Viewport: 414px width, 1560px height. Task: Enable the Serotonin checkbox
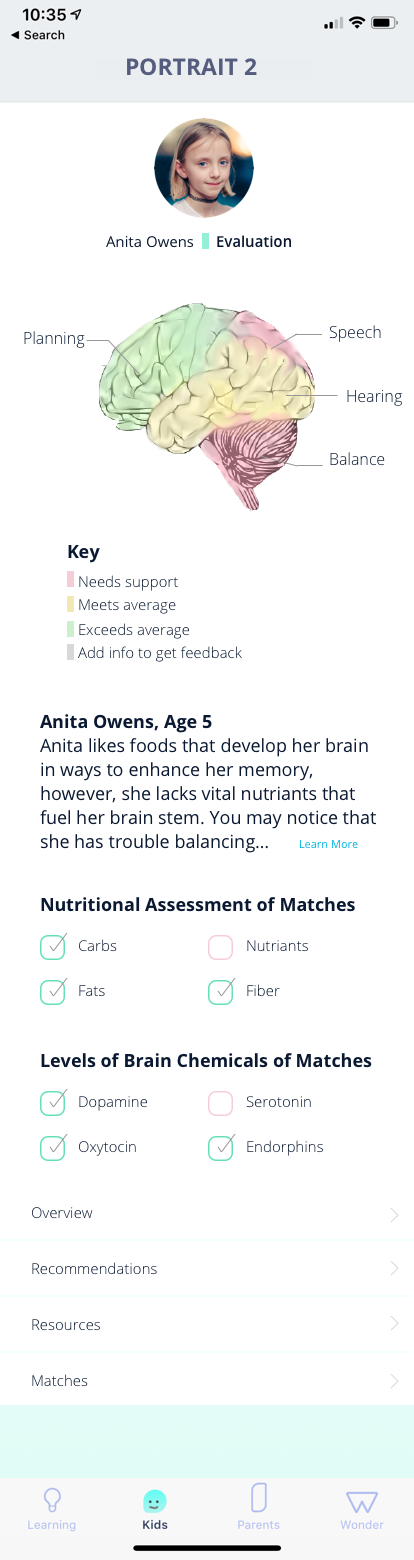tap(221, 1103)
